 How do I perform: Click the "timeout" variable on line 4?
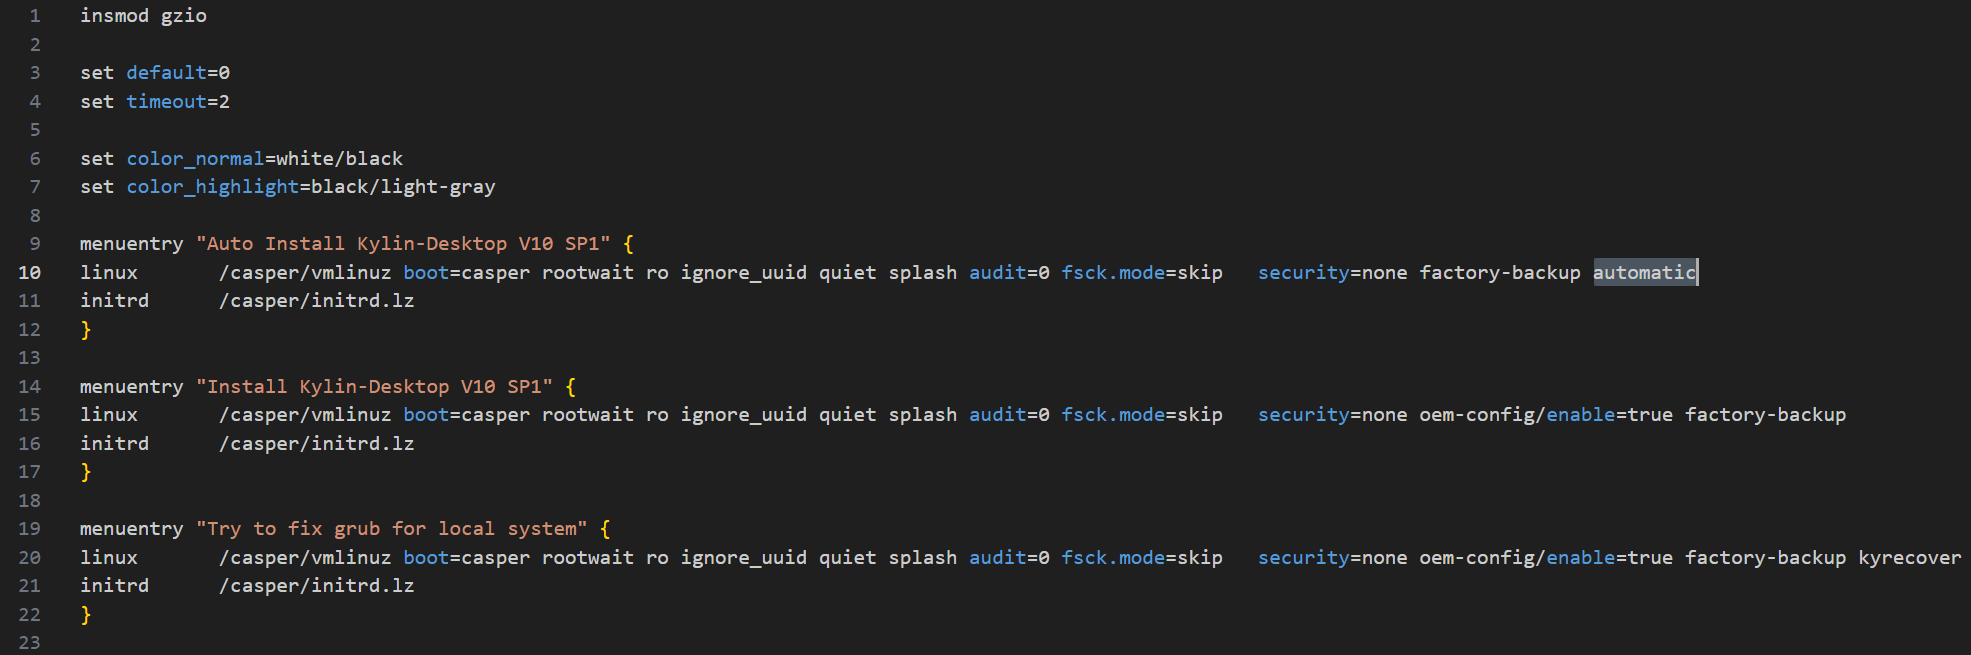(x=166, y=102)
